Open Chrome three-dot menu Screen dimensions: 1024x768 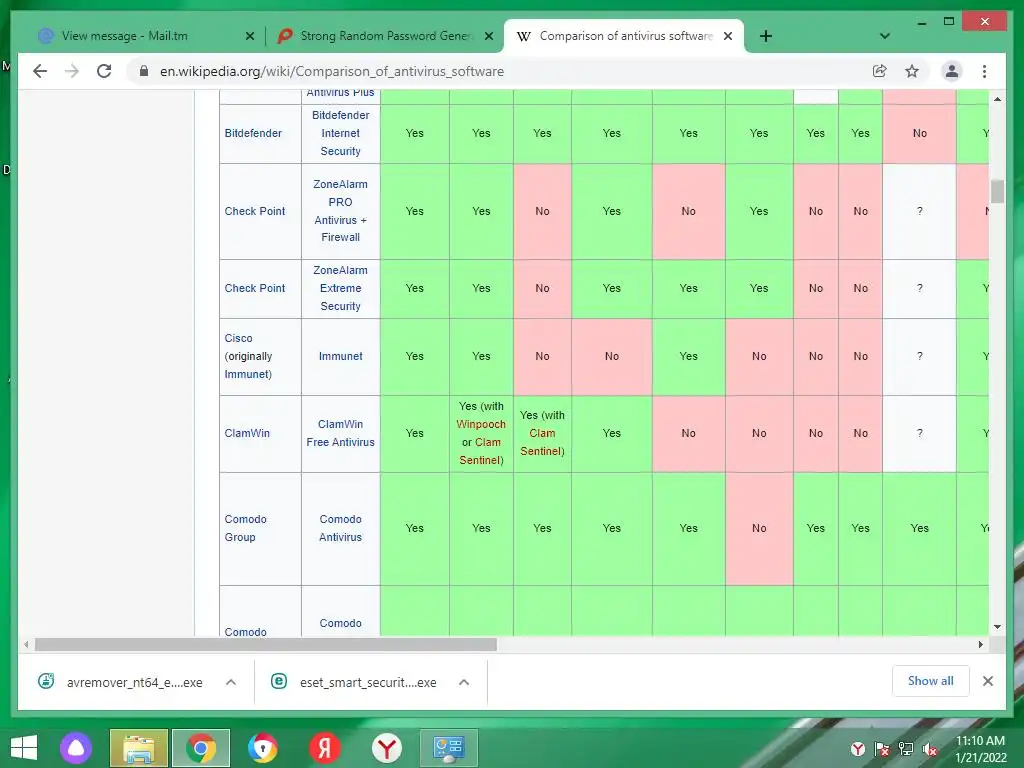984,71
